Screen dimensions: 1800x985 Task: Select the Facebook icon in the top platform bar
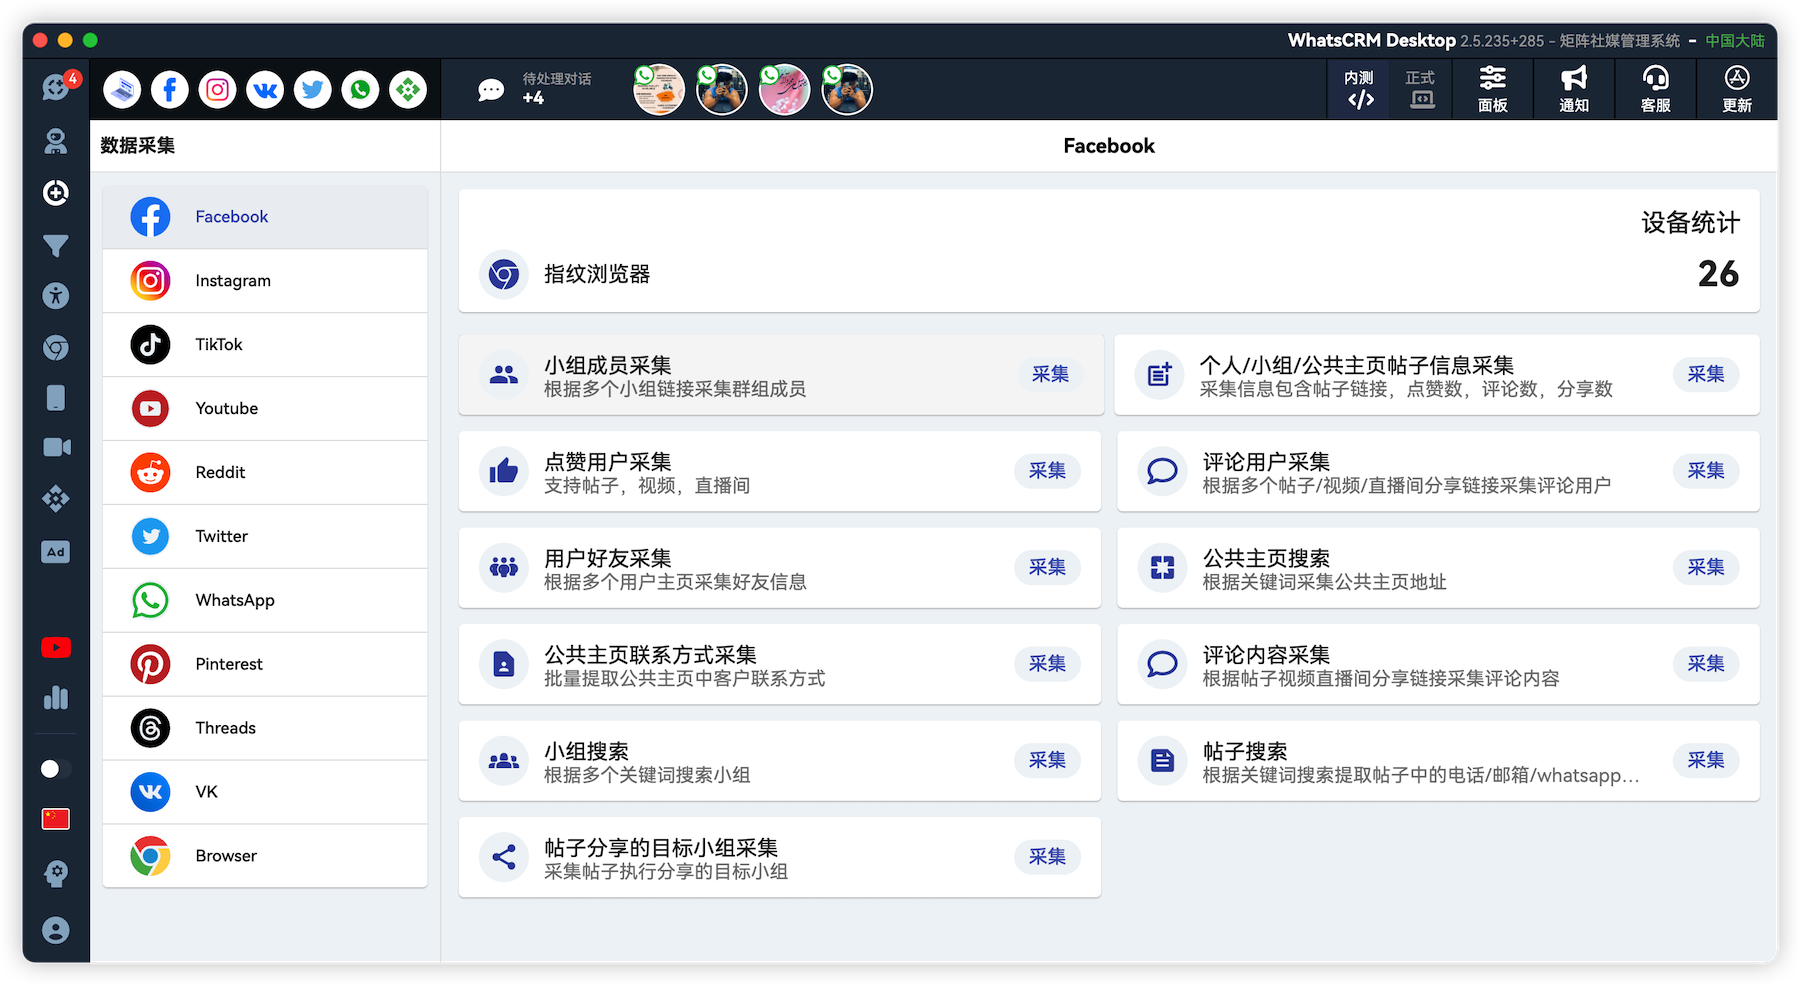tap(170, 89)
